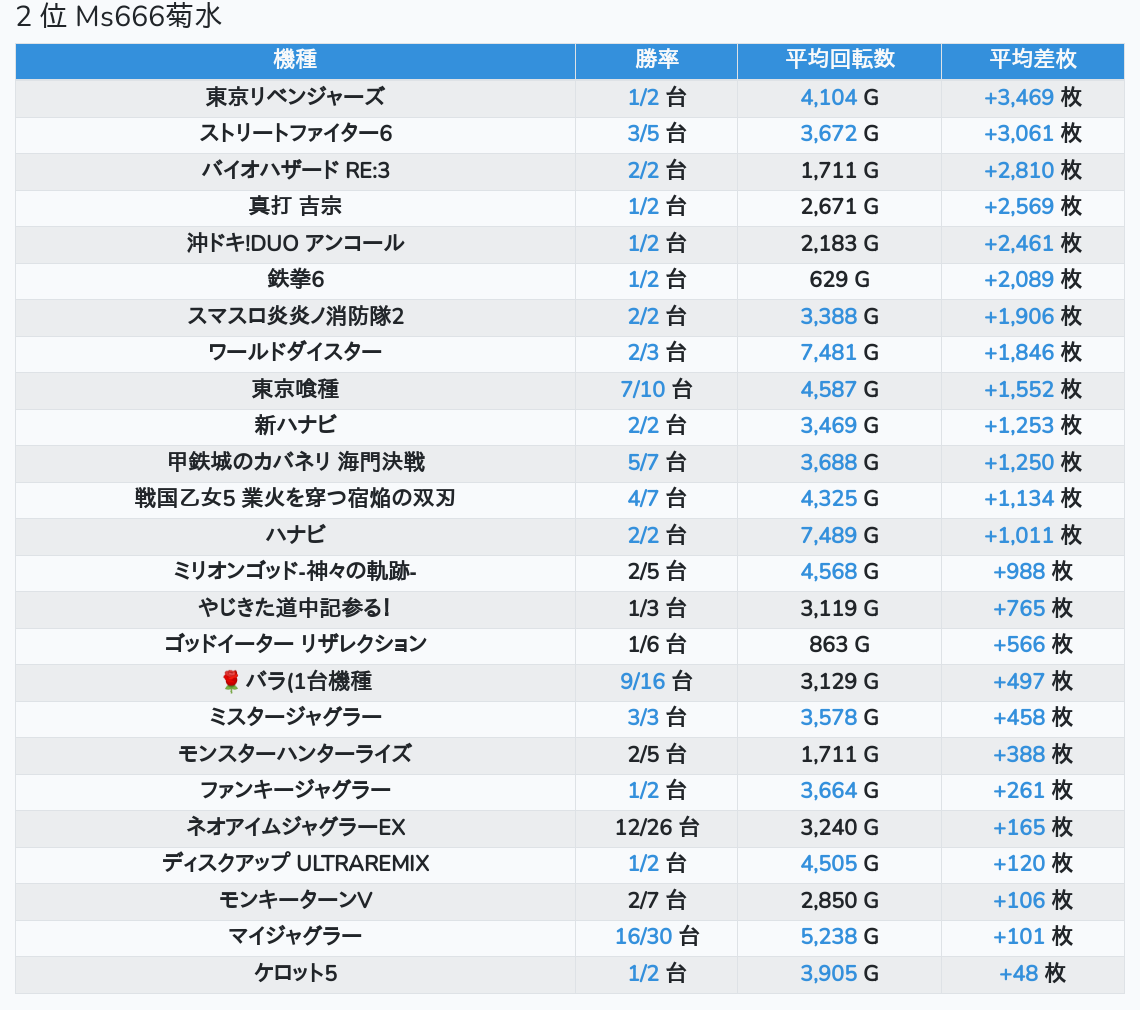Select the machine name バイオハザード RE:3
The height and width of the screenshot is (1010, 1140).
[x=295, y=170]
